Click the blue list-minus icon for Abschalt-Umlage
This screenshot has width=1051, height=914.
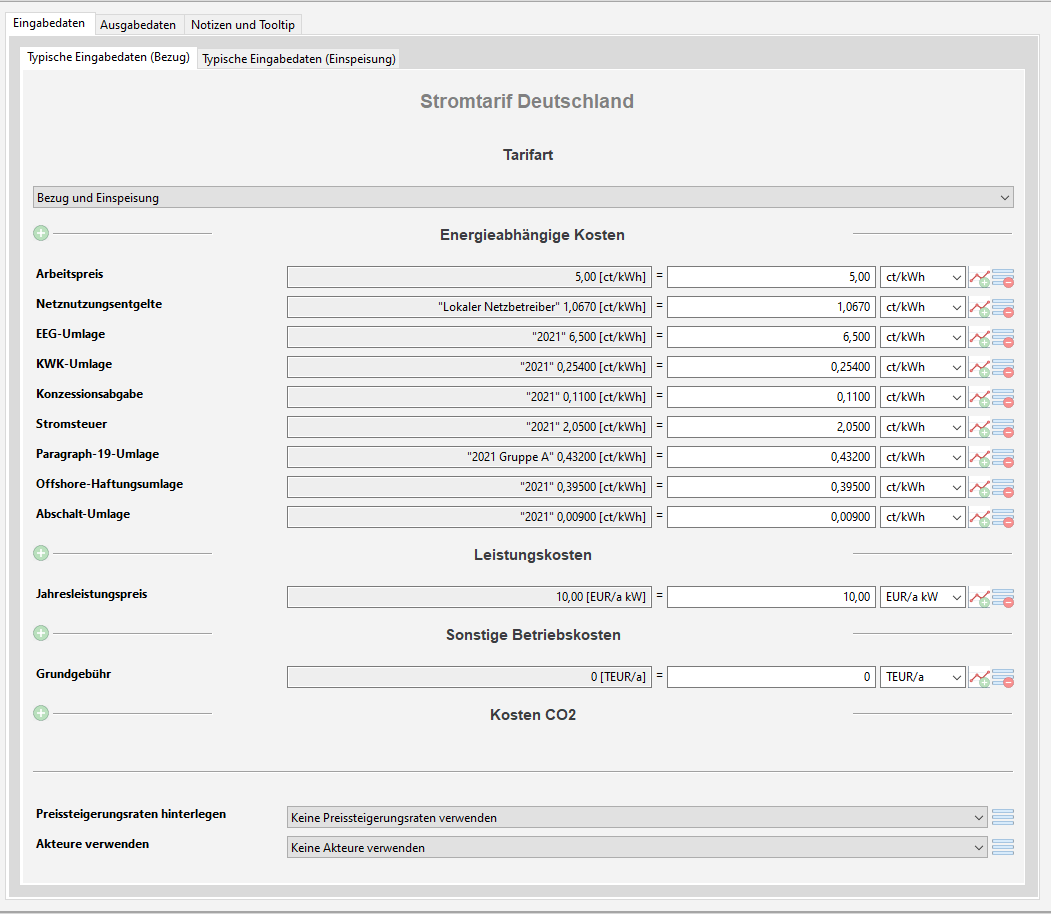[x=1003, y=517]
